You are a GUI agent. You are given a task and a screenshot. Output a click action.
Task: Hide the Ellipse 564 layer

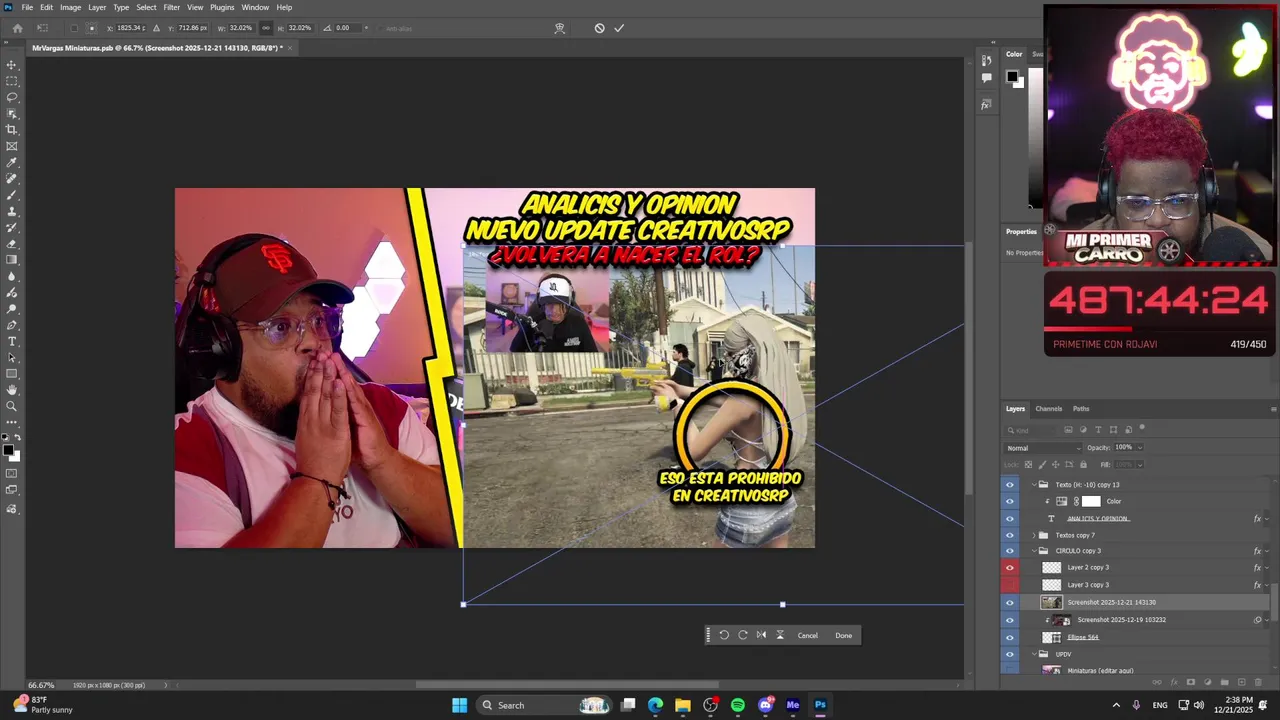[1009, 637]
